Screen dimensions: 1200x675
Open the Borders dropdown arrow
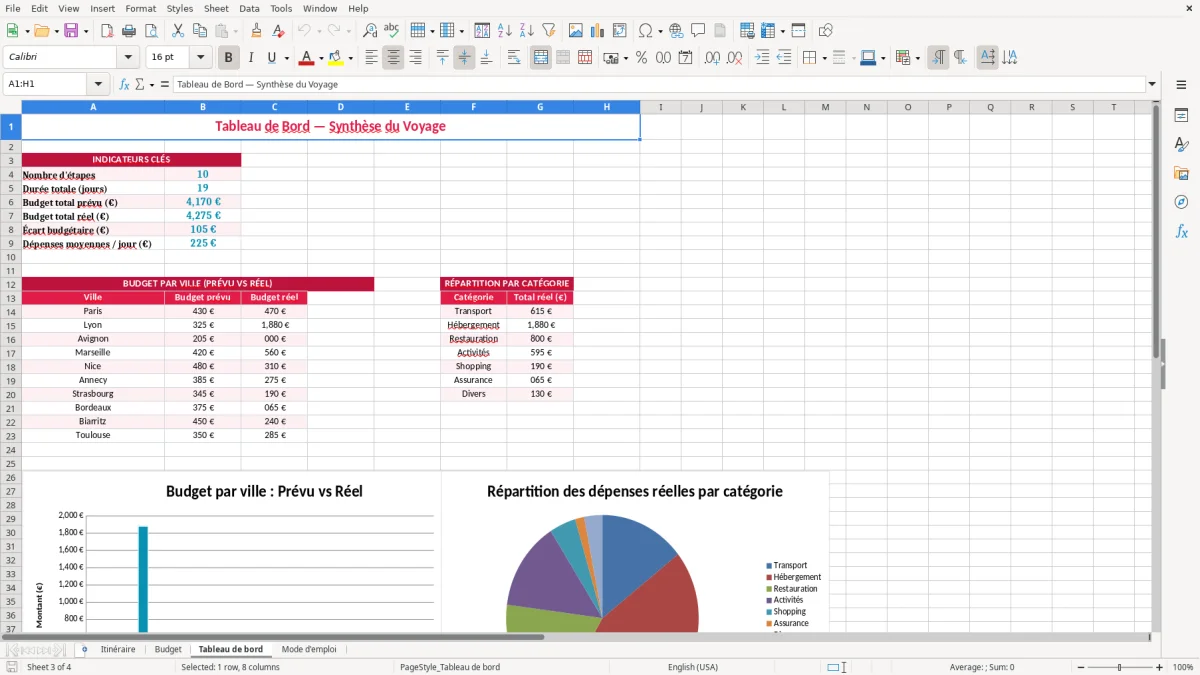824,58
